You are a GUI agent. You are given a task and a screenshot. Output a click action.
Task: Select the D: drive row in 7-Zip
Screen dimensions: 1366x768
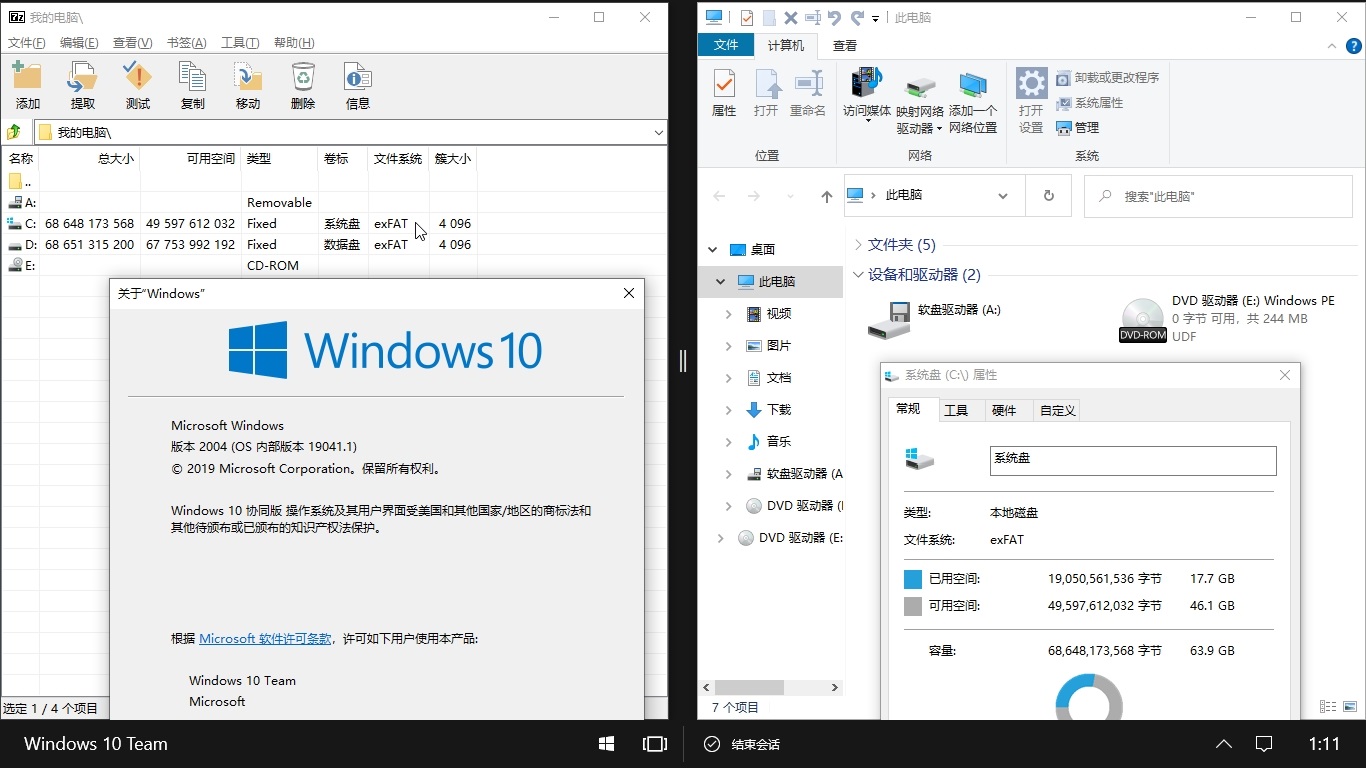pos(239,244)
